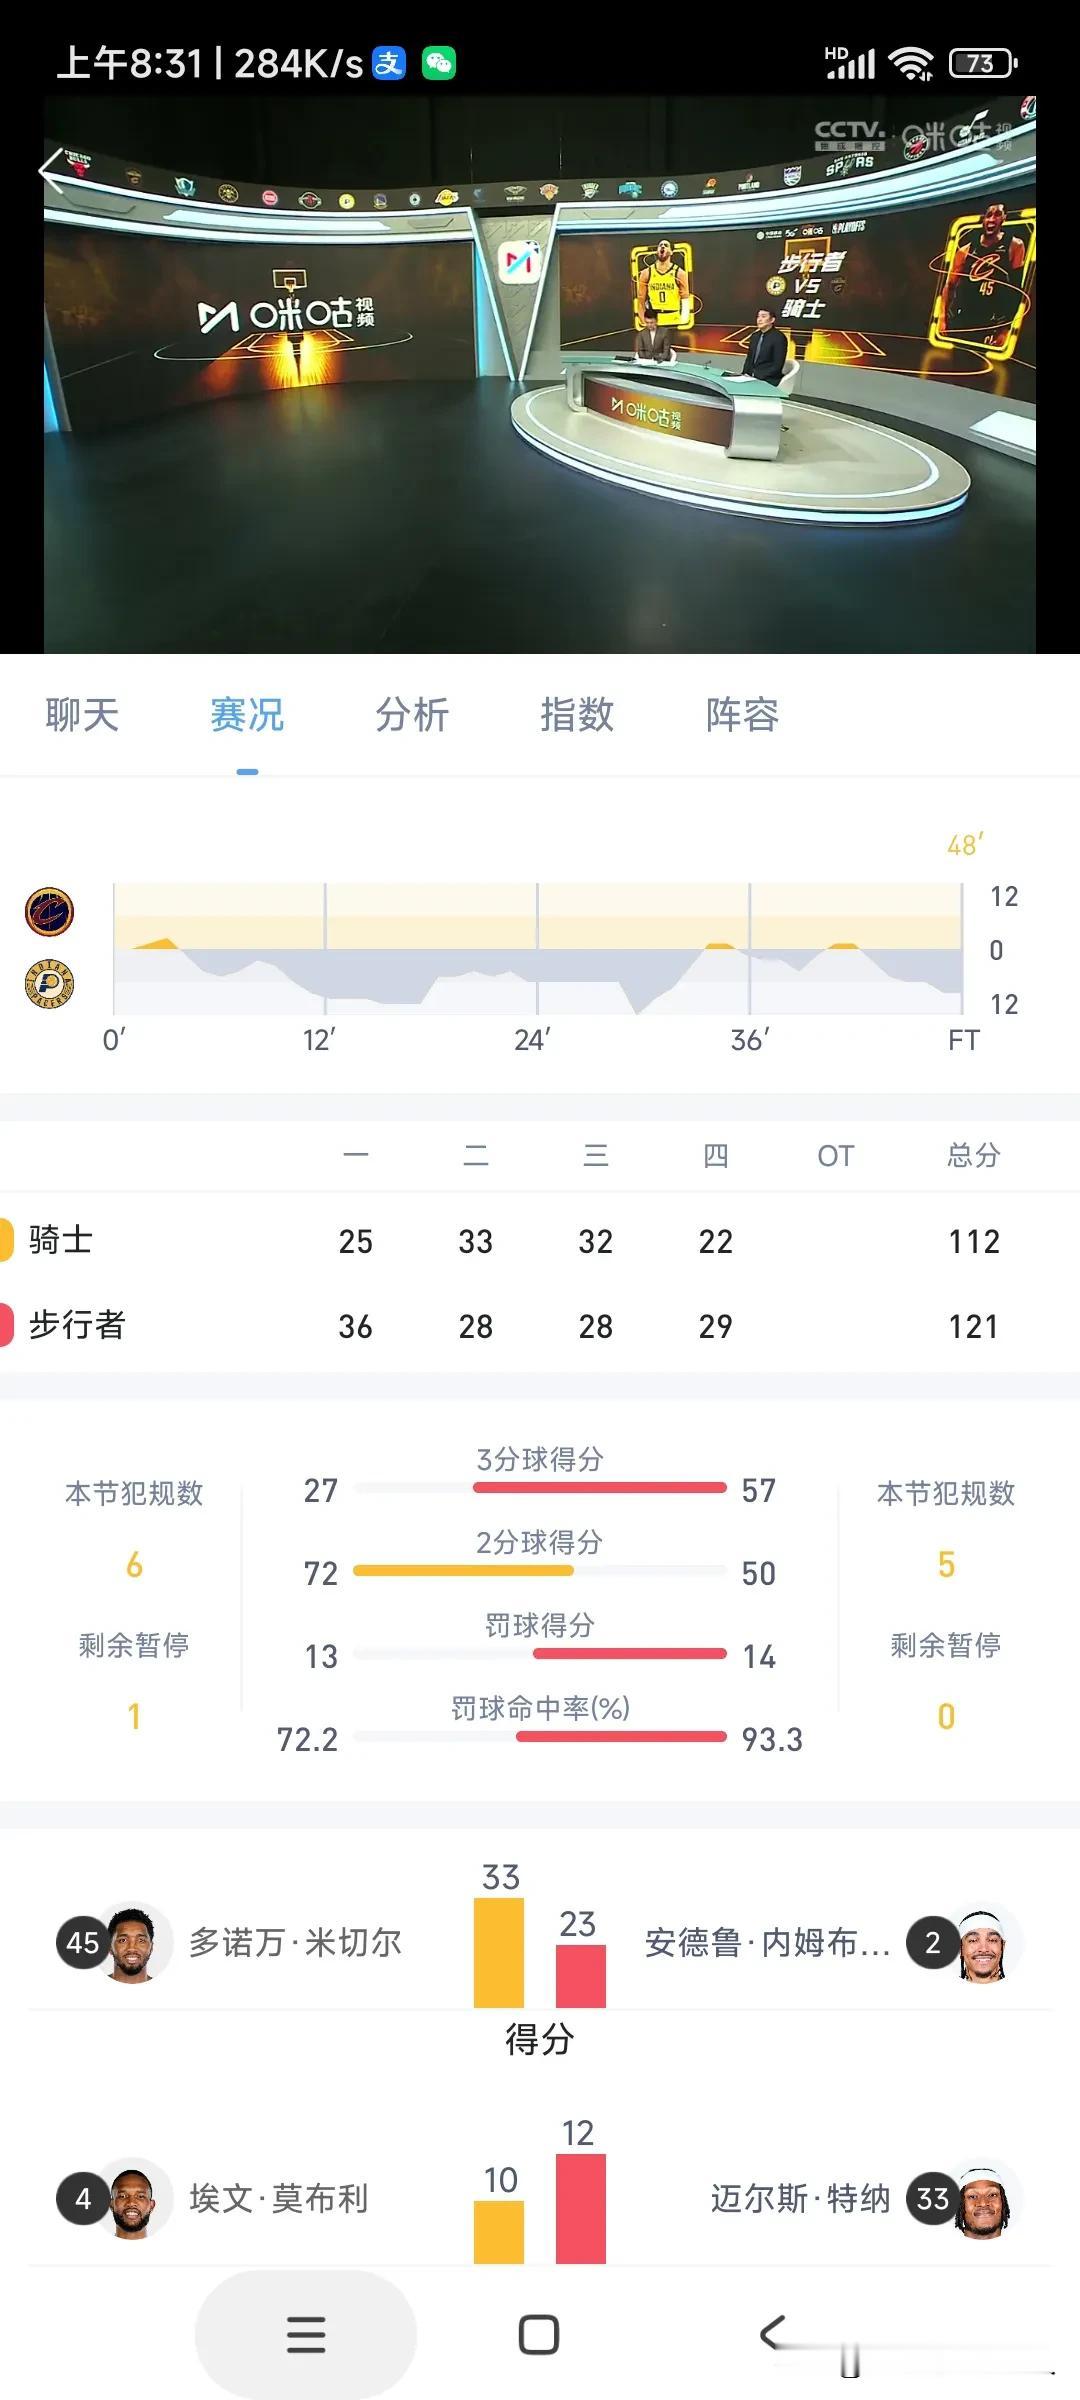Tap the Android home square icon
This screenshot has height=2400, width=1080.
[x=539, y=2335]
